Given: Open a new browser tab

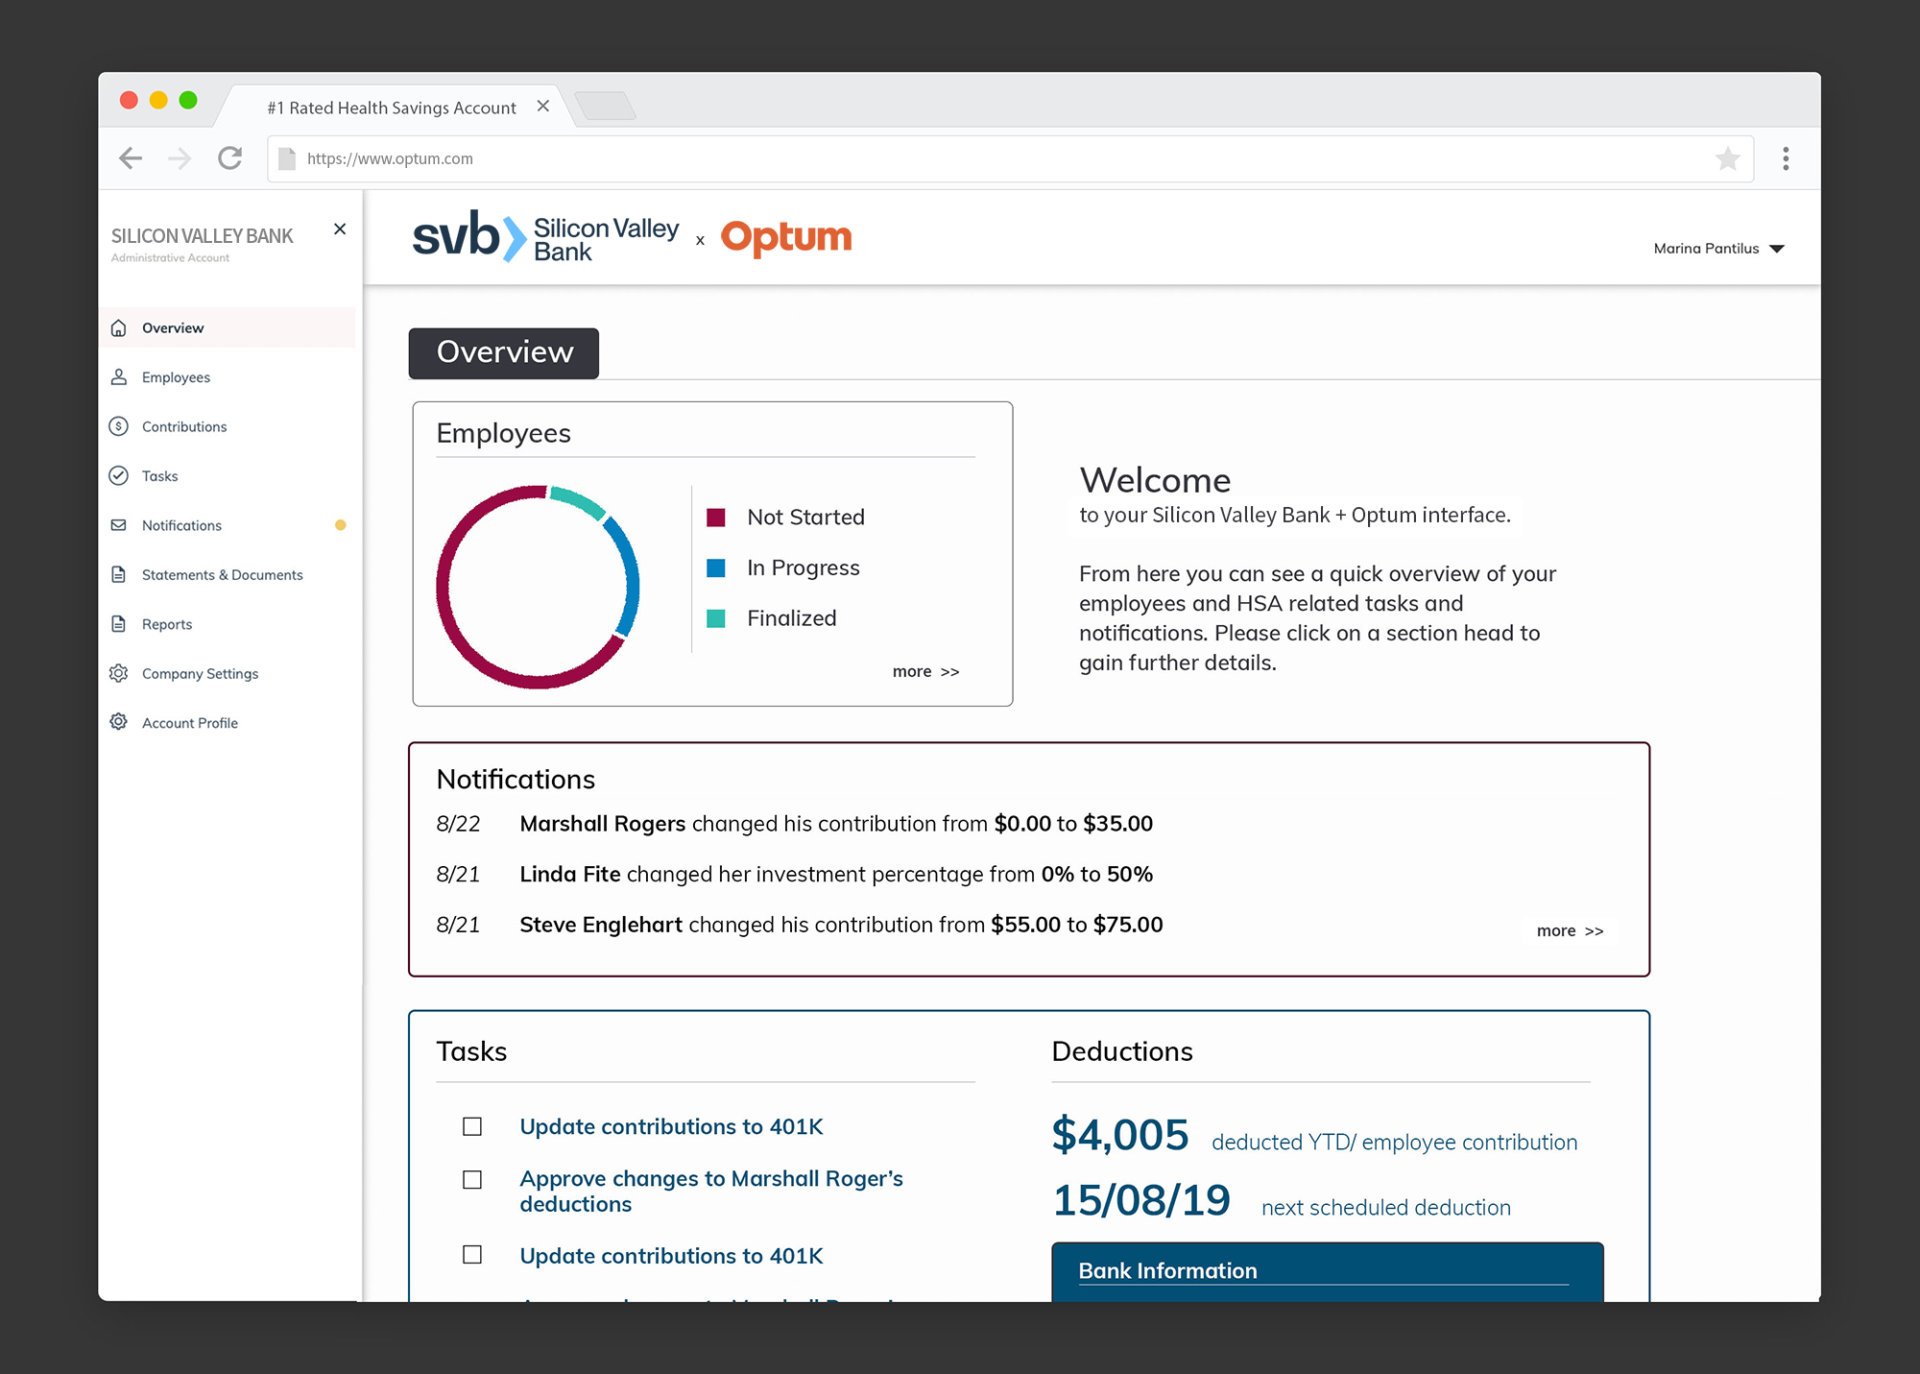Looking at the screenshot, I should click(606, 106).
